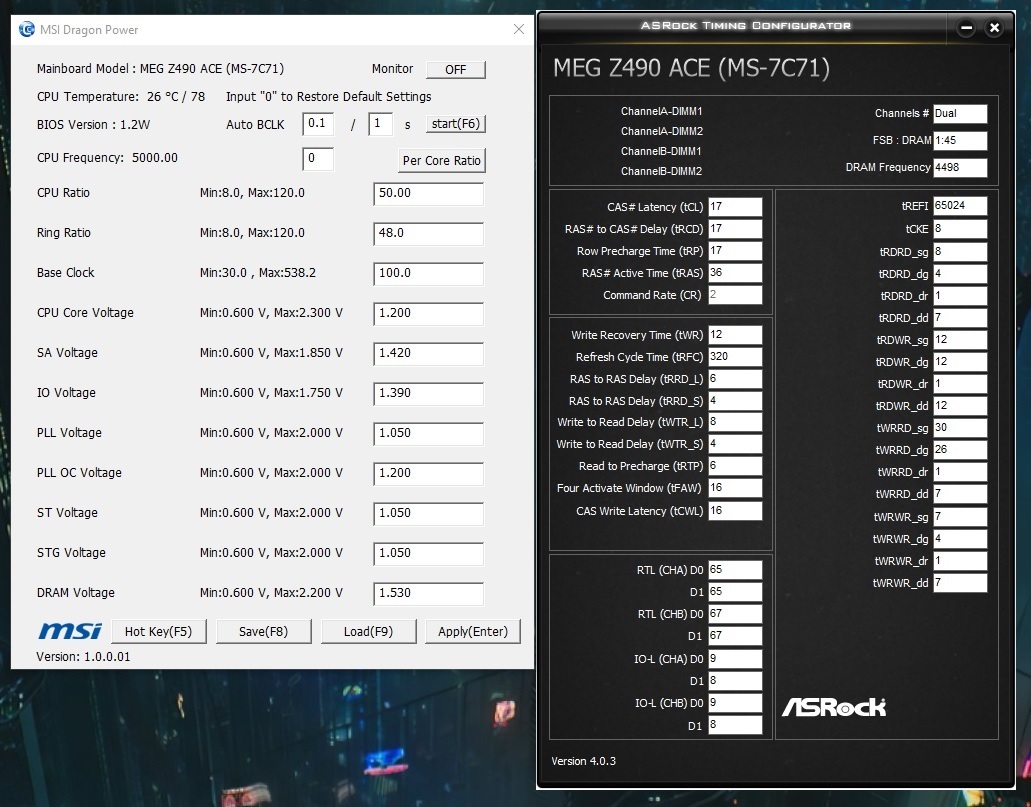
Task: Edit the PLL Voltage field
Action: point(429,433)
